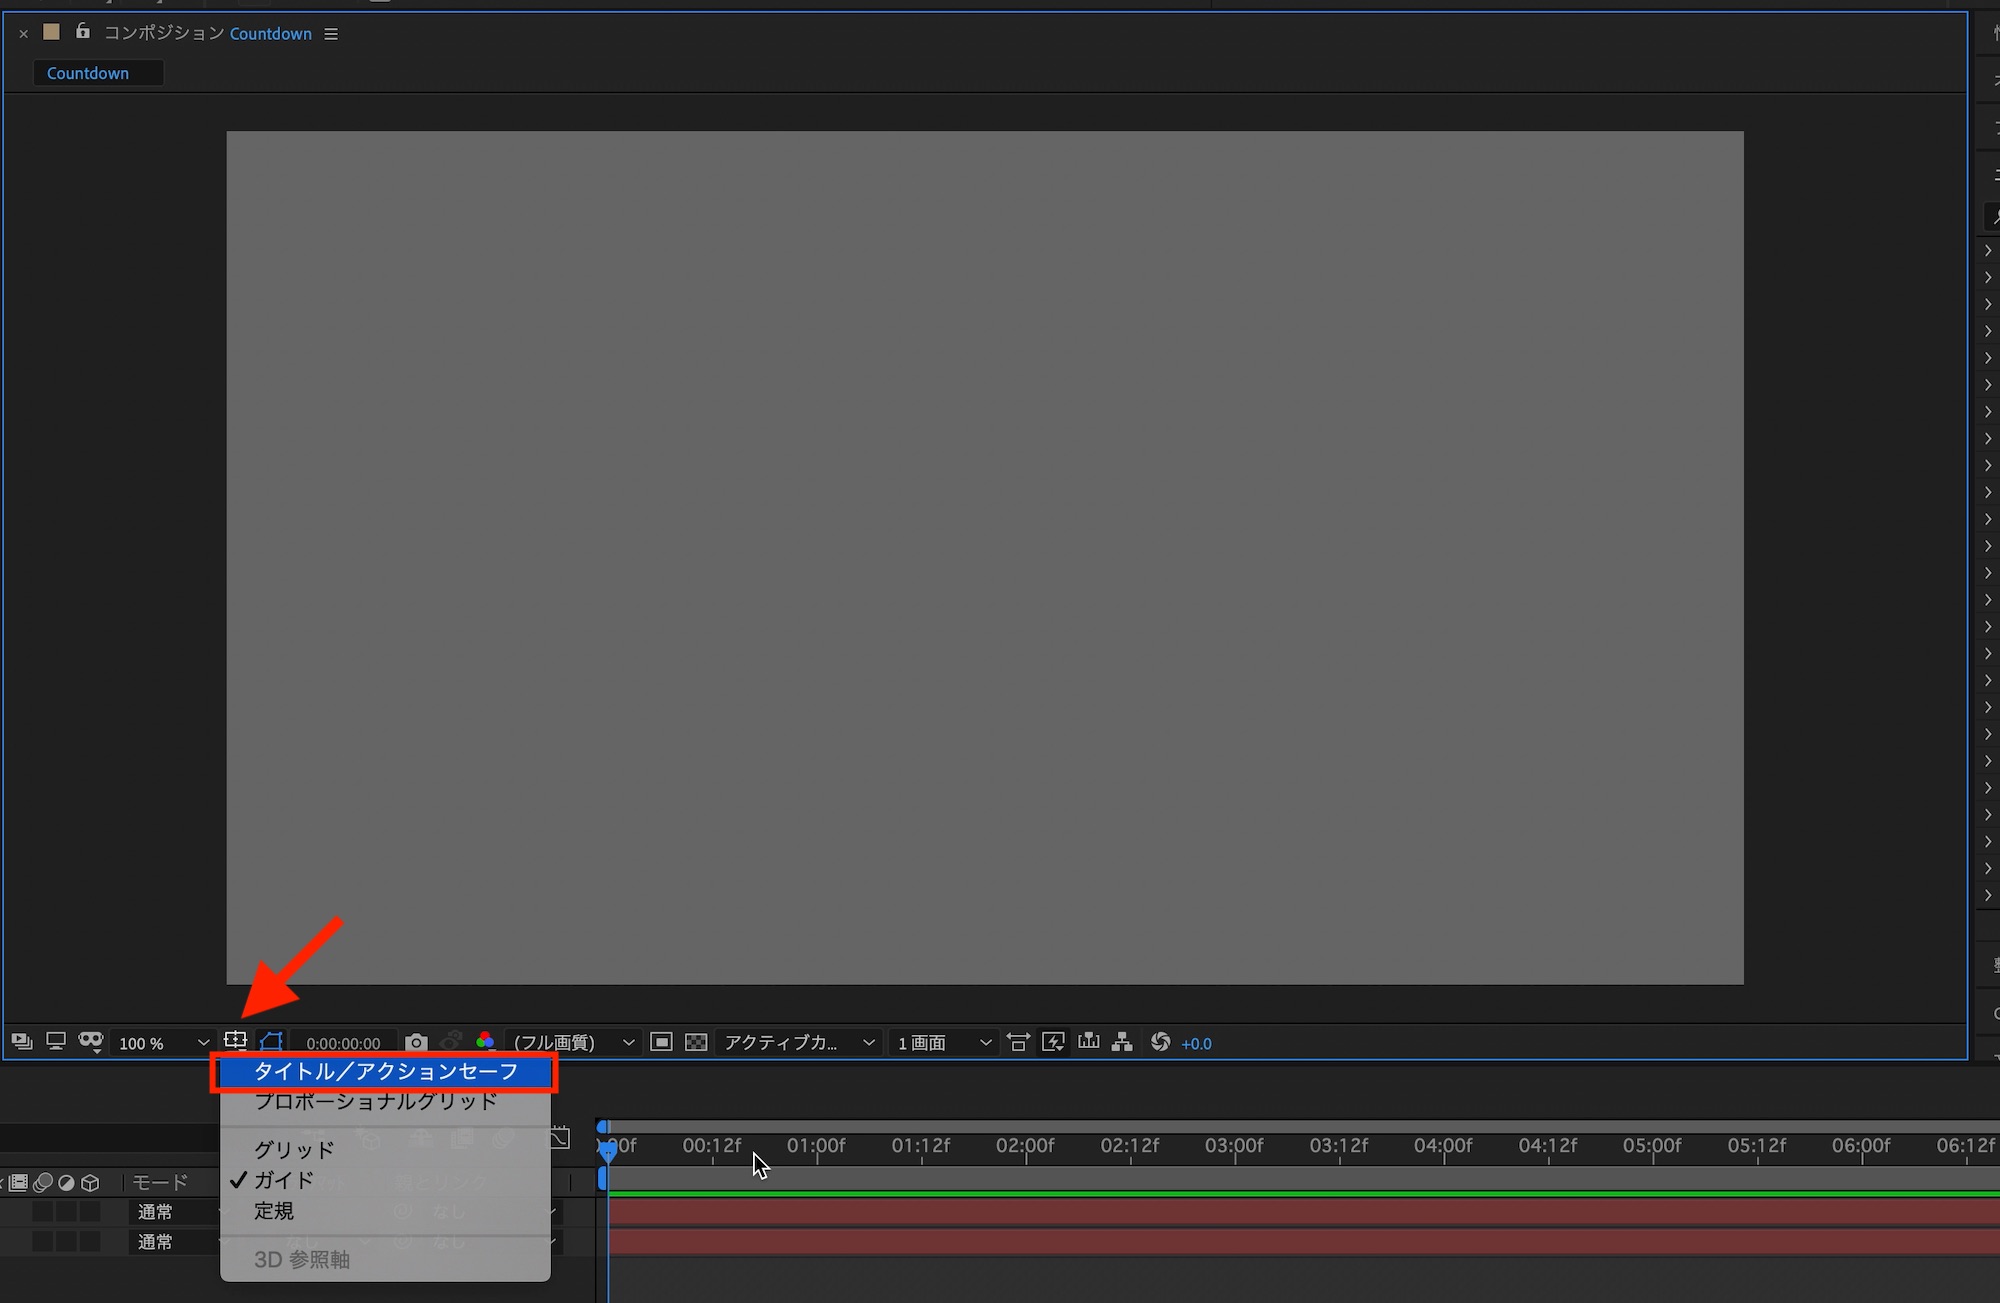Click the 02:00f mark on time ruler

click(x=1025, y=1146)
